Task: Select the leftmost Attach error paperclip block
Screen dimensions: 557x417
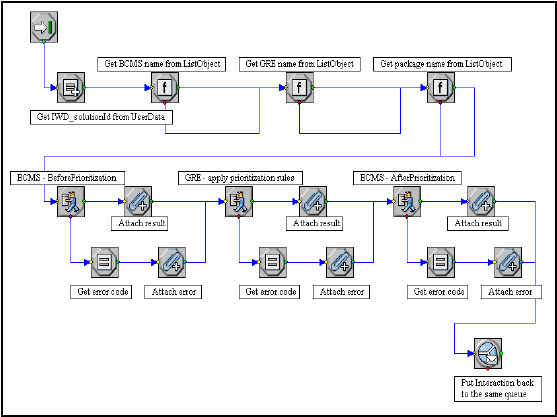Action: point(172,262)
